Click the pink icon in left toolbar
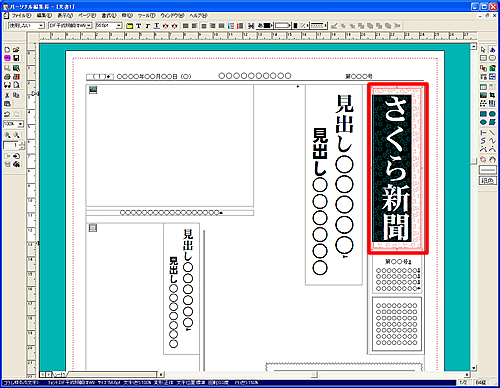This screenshot has height=388, width=500. [x=7, y=58]
